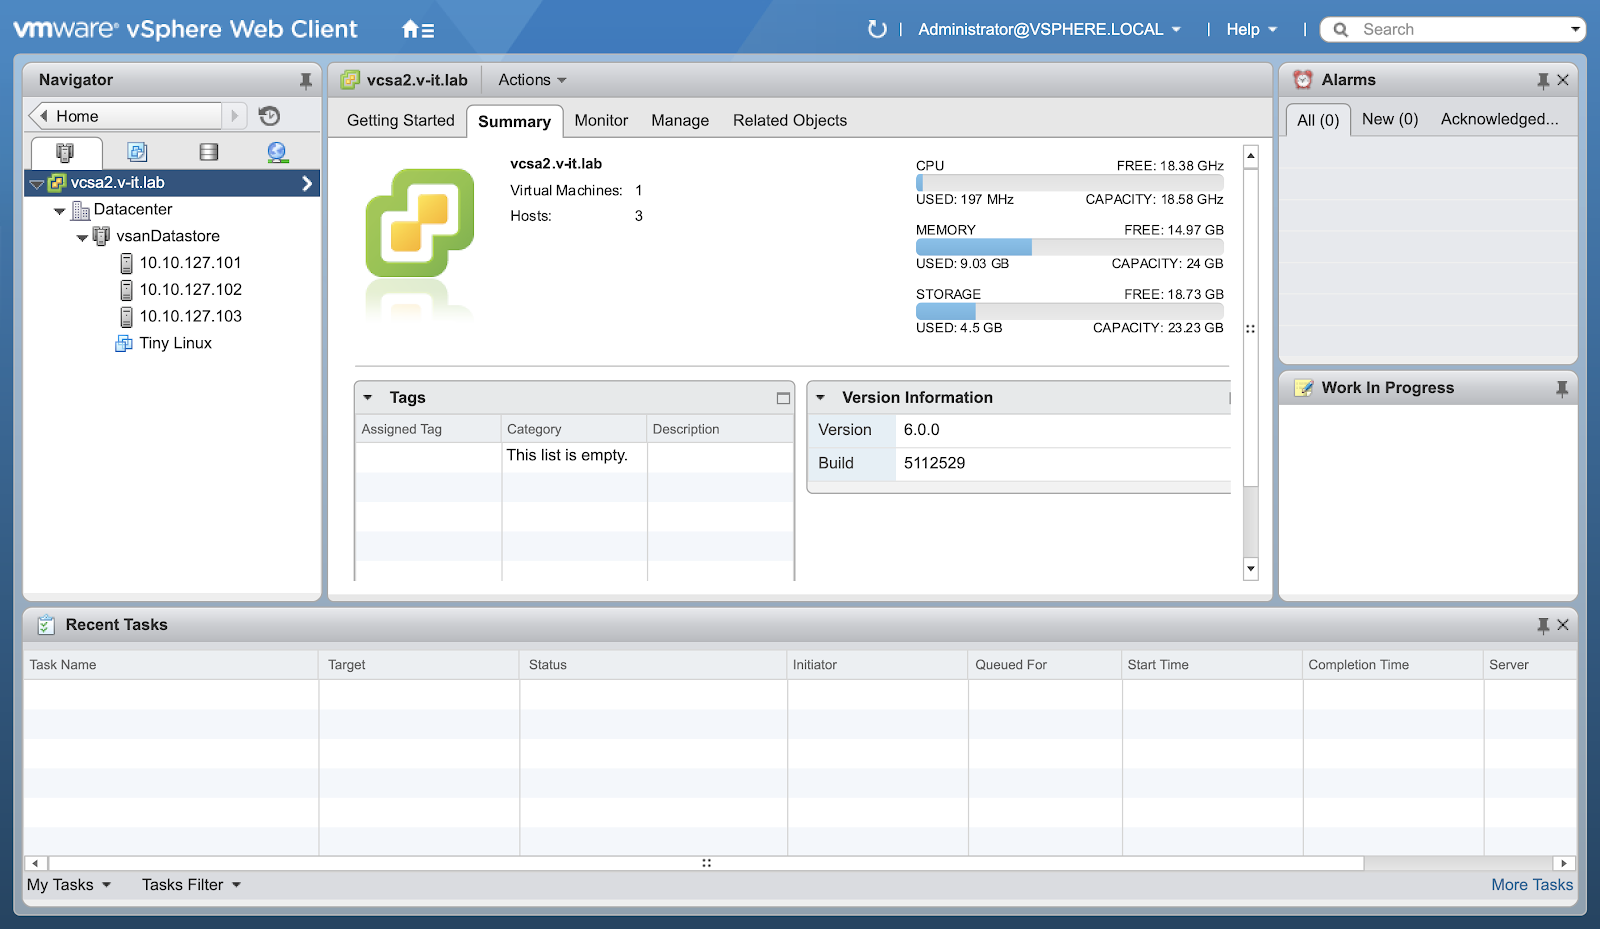Select the VMs and Templates view icon
The width and height of the screenshot is (1600, 929).
coord(137,152)
